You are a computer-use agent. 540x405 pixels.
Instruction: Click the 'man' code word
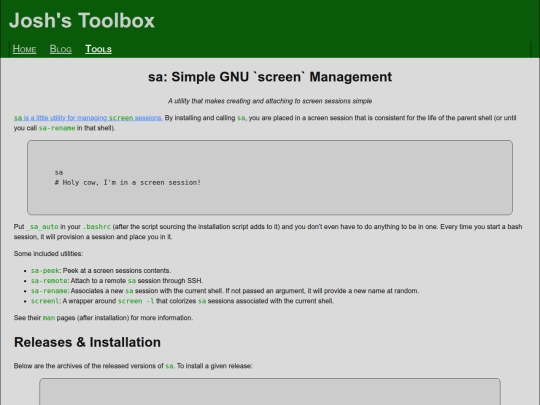[49, 318]
